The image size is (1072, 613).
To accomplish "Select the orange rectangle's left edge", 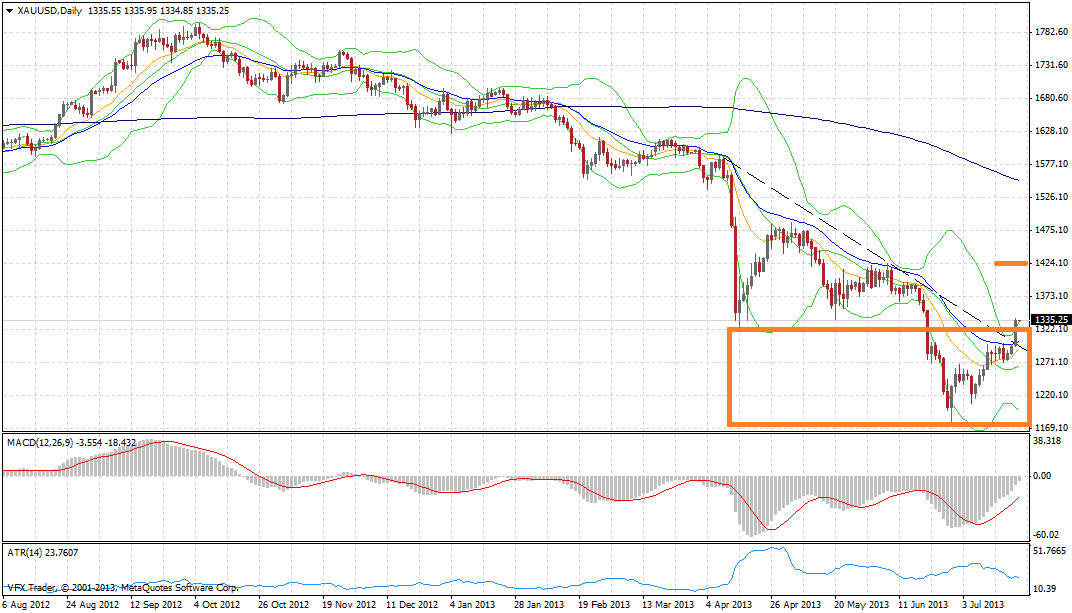I will click(730, 376).
